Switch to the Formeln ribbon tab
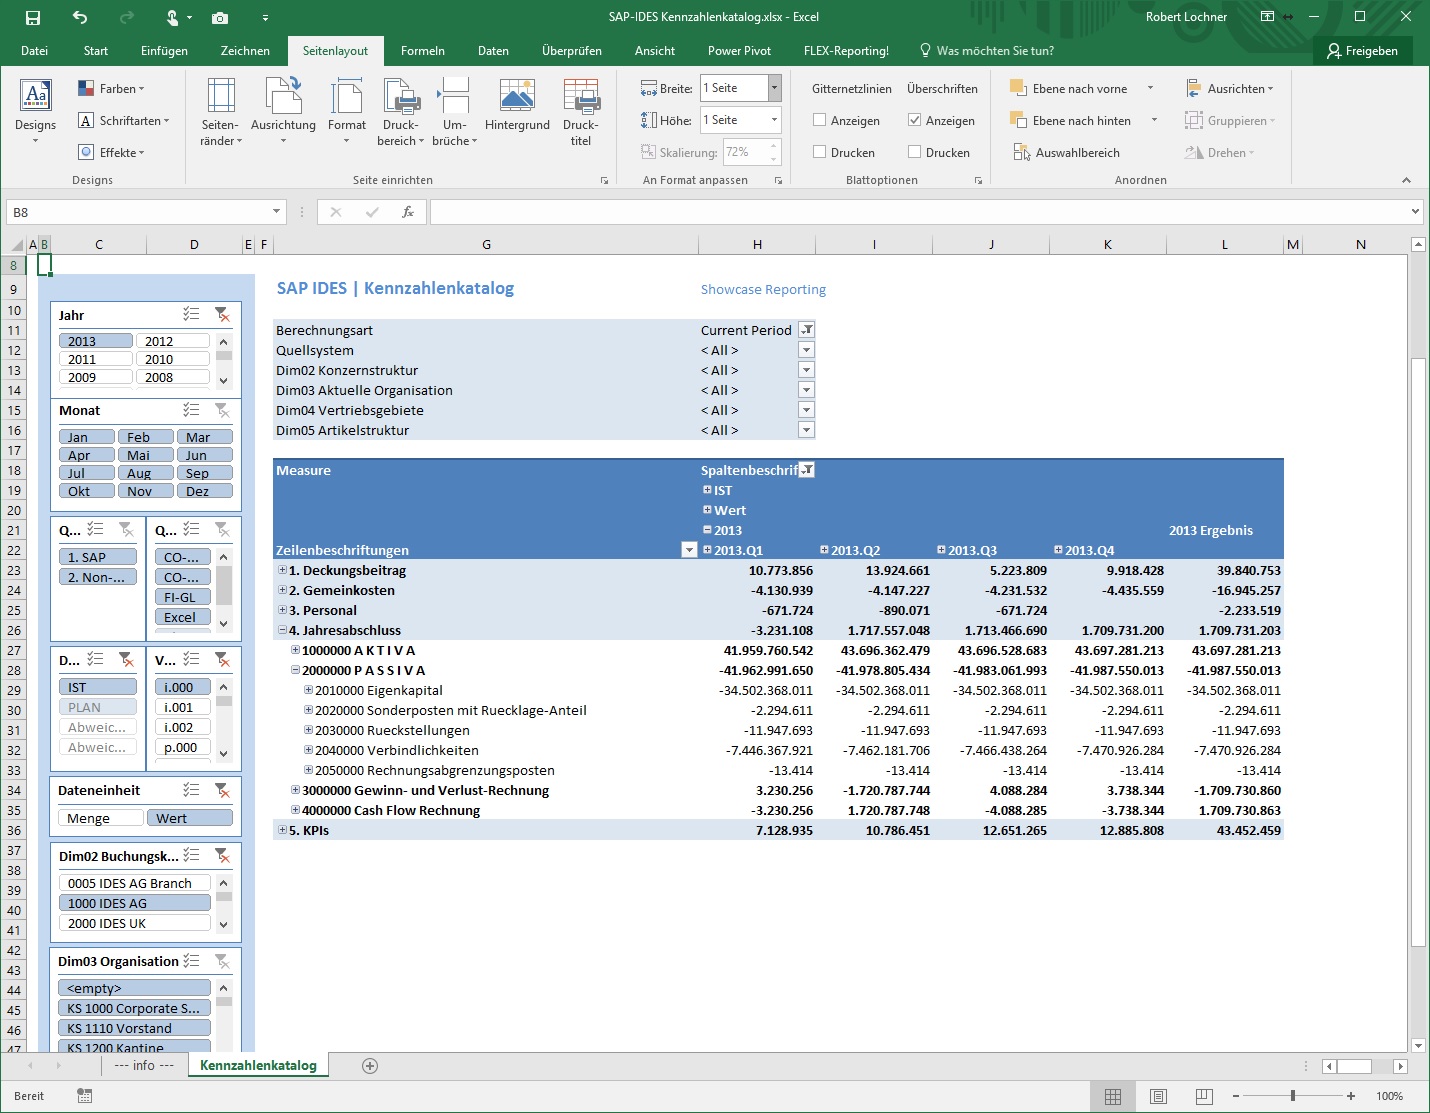Image resolution: width=1430 pixels, height=1113 pixels. tap(422, 50)
